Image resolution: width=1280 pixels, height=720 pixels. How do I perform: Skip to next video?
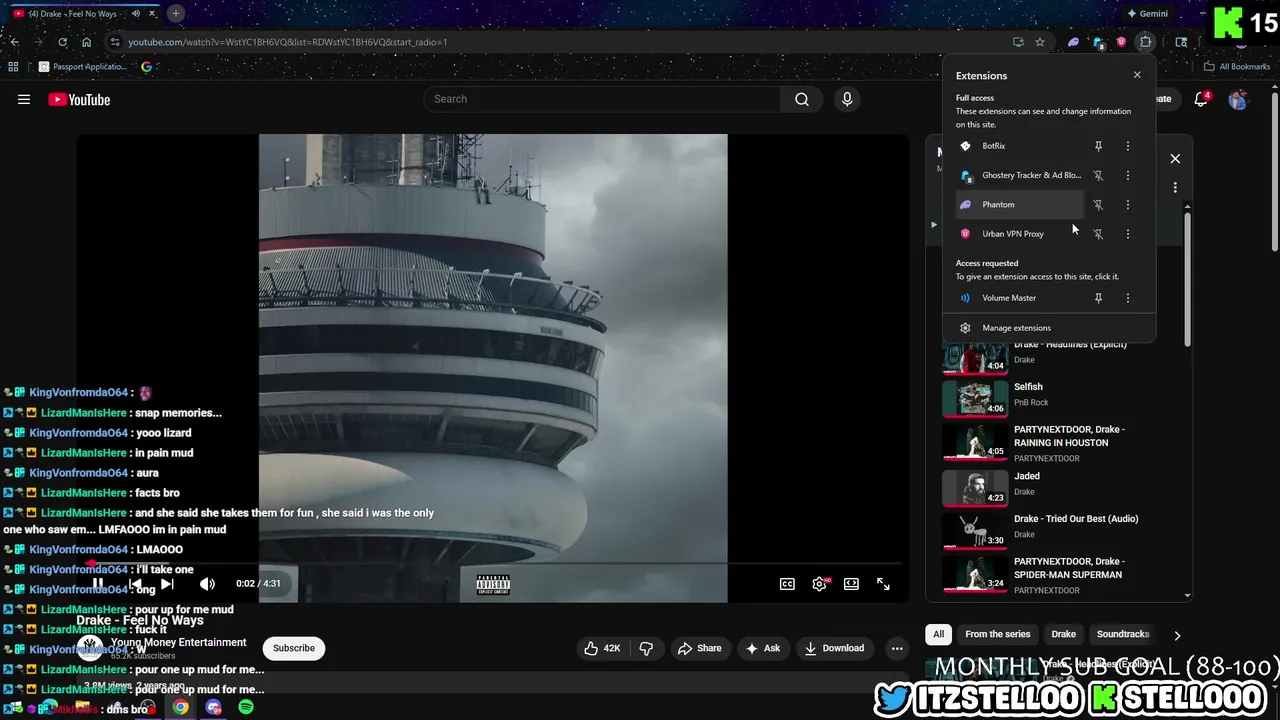pos(167,584)
